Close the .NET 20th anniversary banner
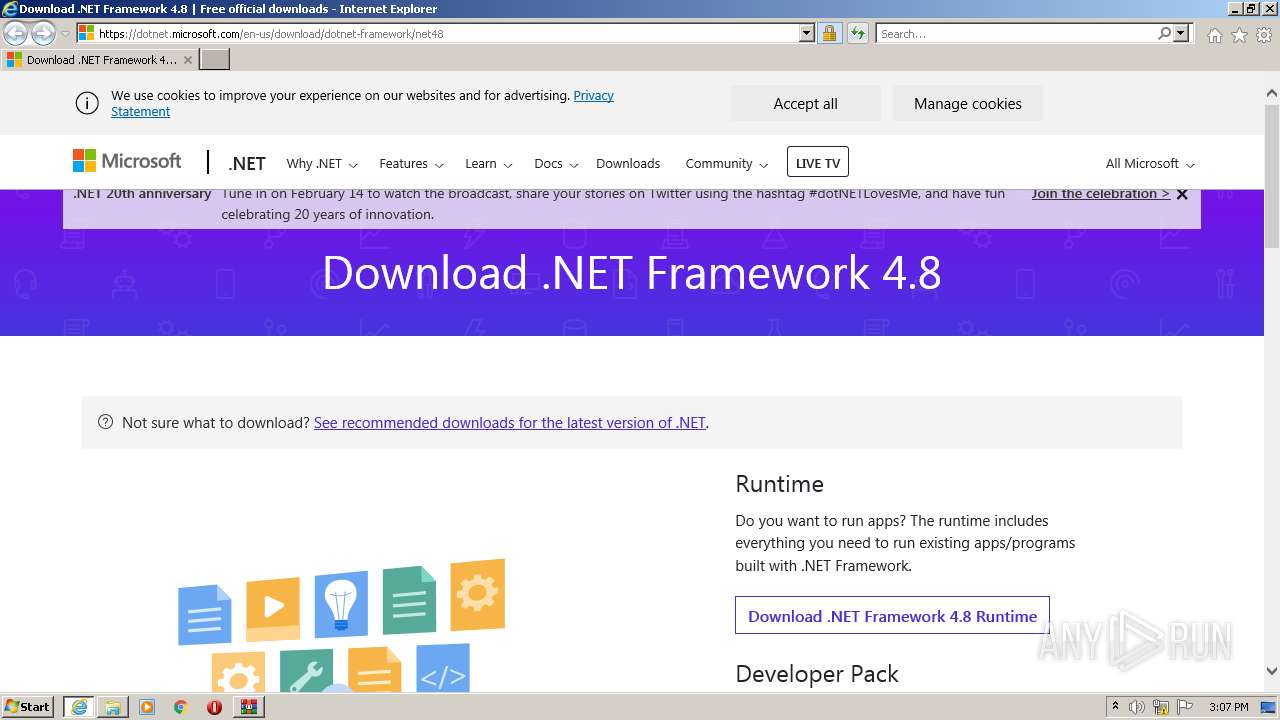1280x720 pixels. (1182, 194)
